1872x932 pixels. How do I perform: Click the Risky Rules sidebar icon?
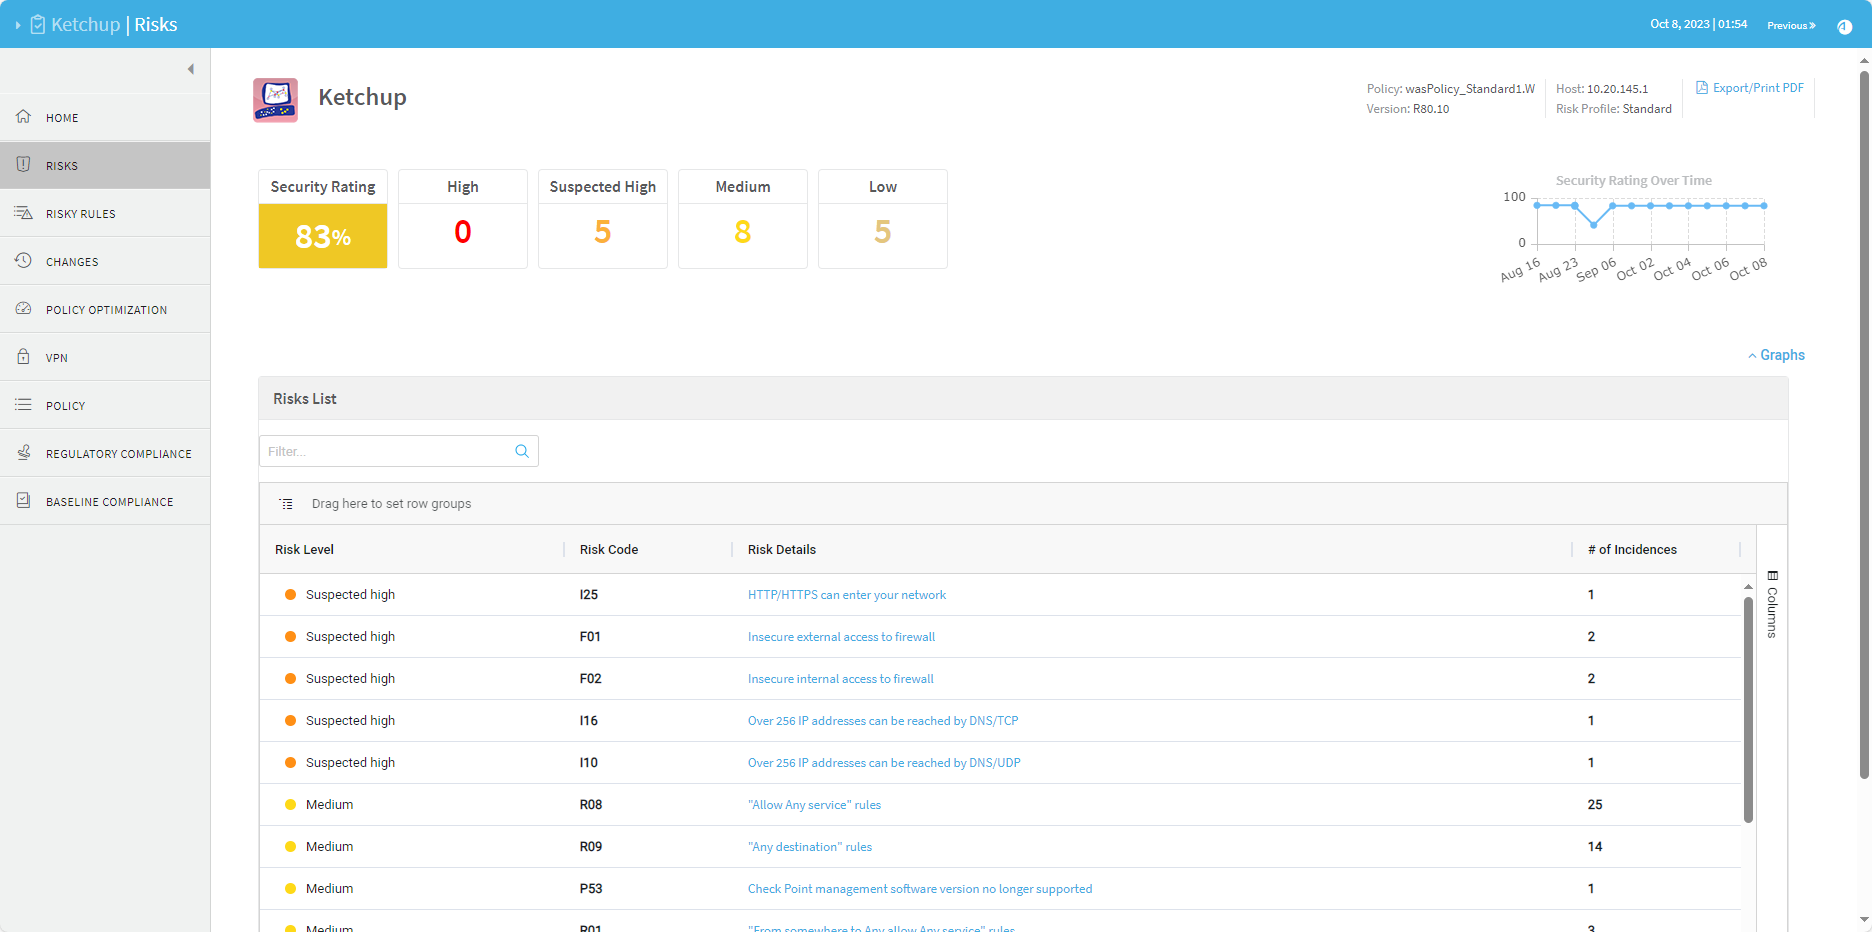[x=23, y=213]
